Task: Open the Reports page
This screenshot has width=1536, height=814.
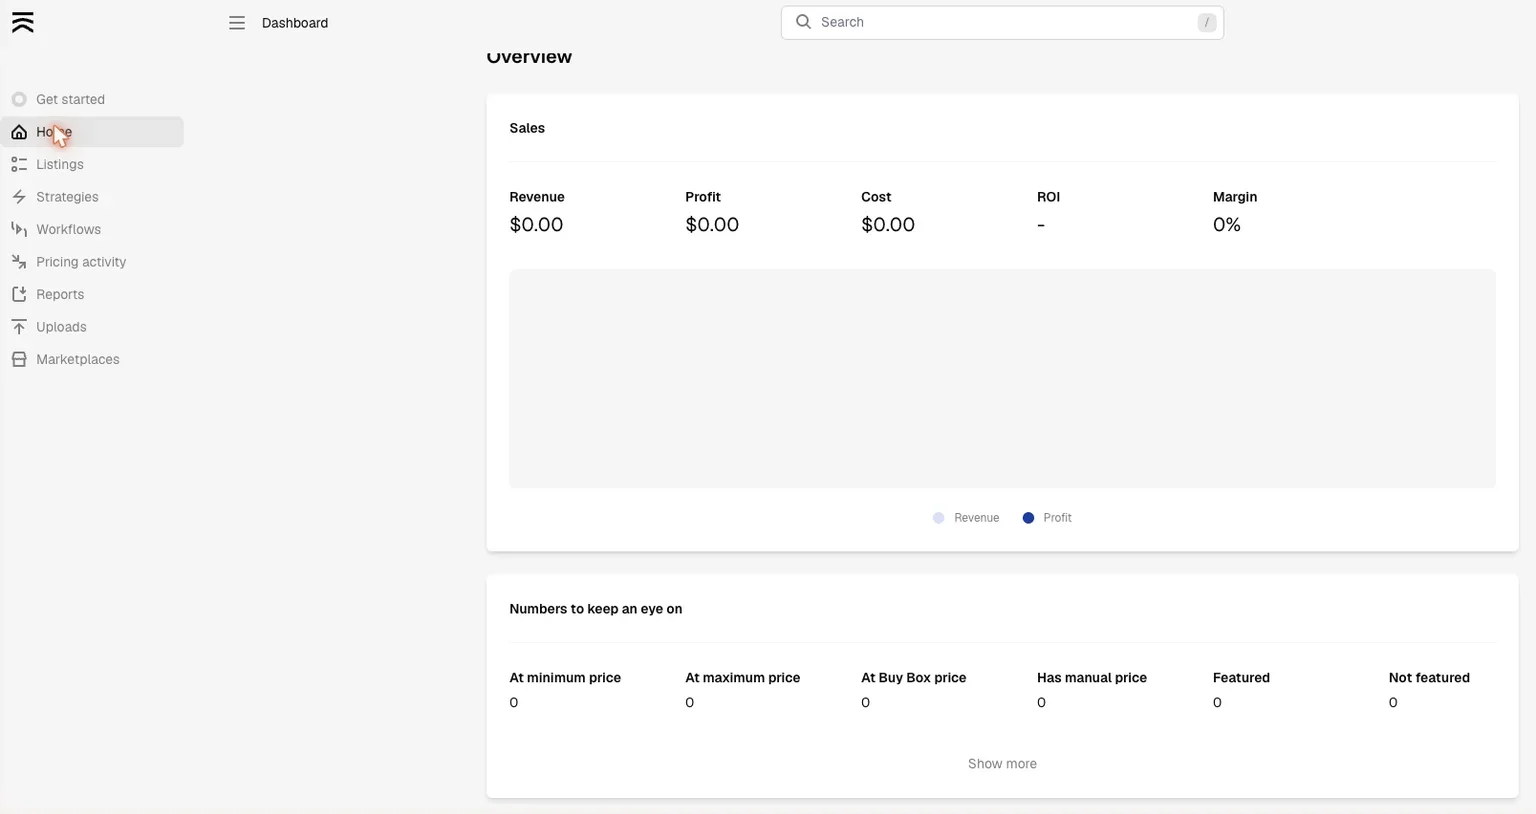Action: tap(92, 294)
